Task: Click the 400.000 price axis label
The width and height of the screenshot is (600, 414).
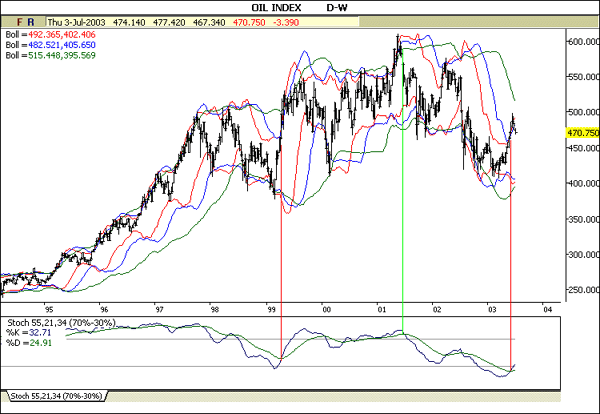Action: click(583, 183)
